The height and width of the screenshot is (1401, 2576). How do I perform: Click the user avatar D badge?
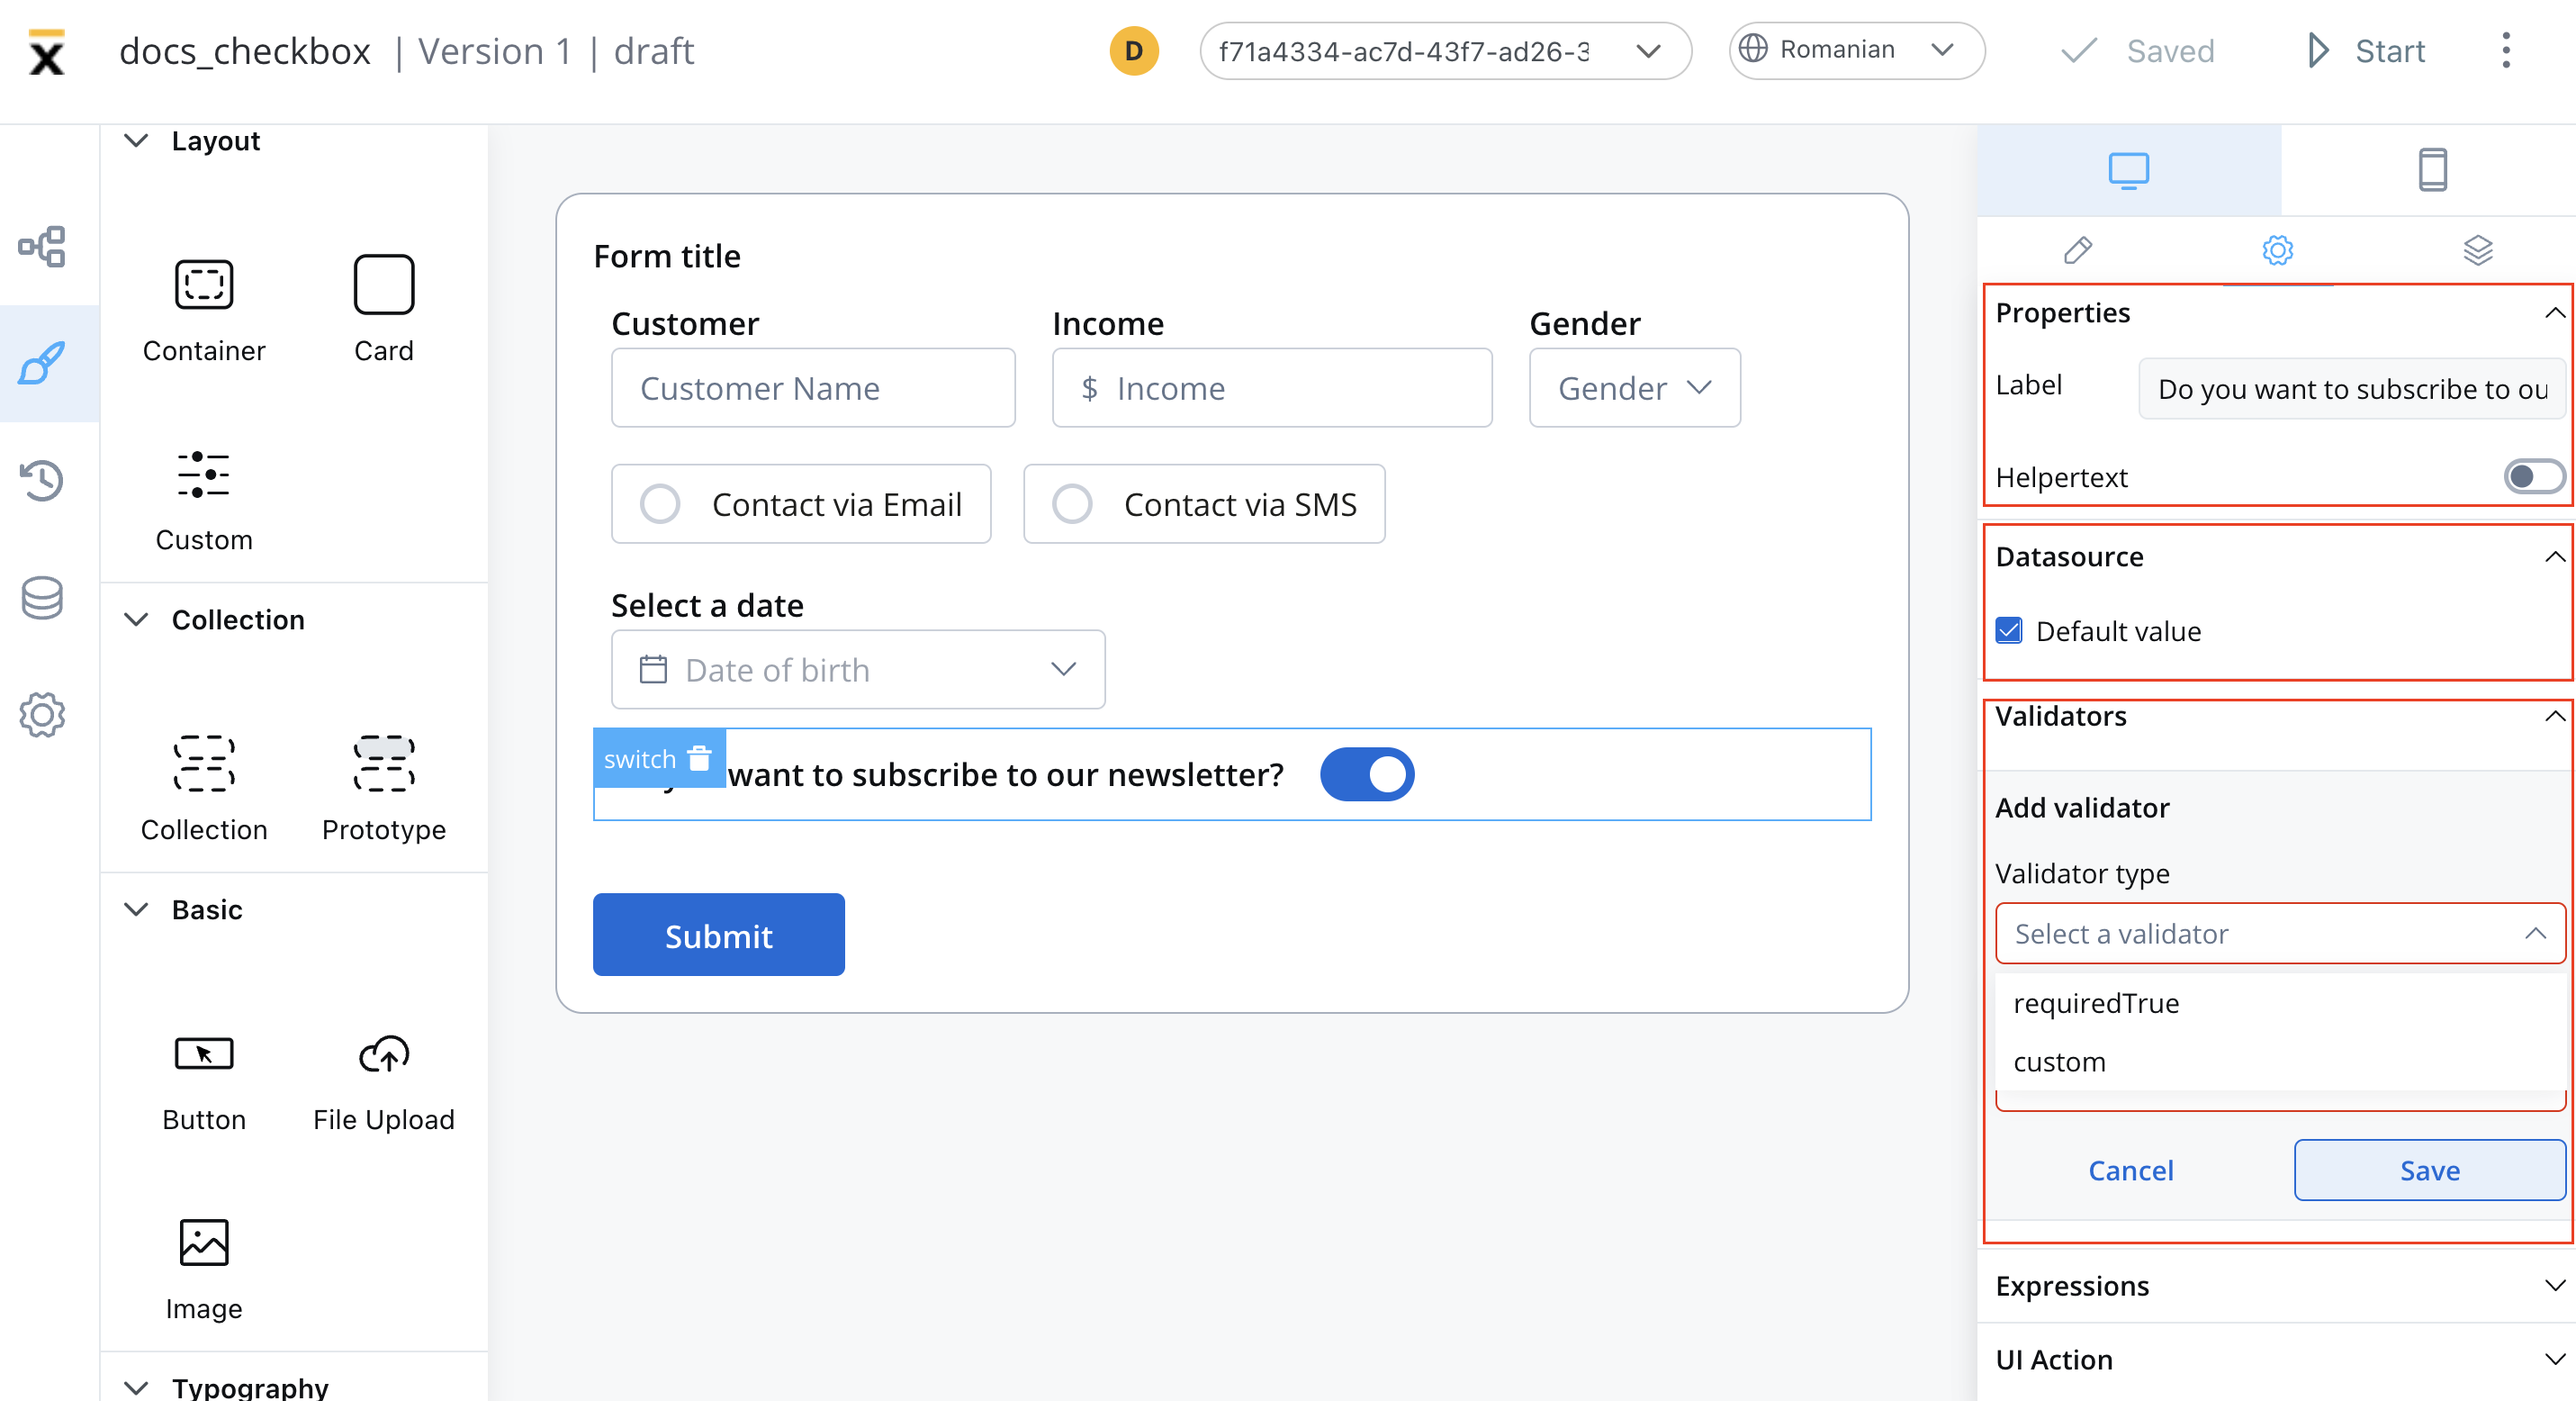tap(1134, 51)
